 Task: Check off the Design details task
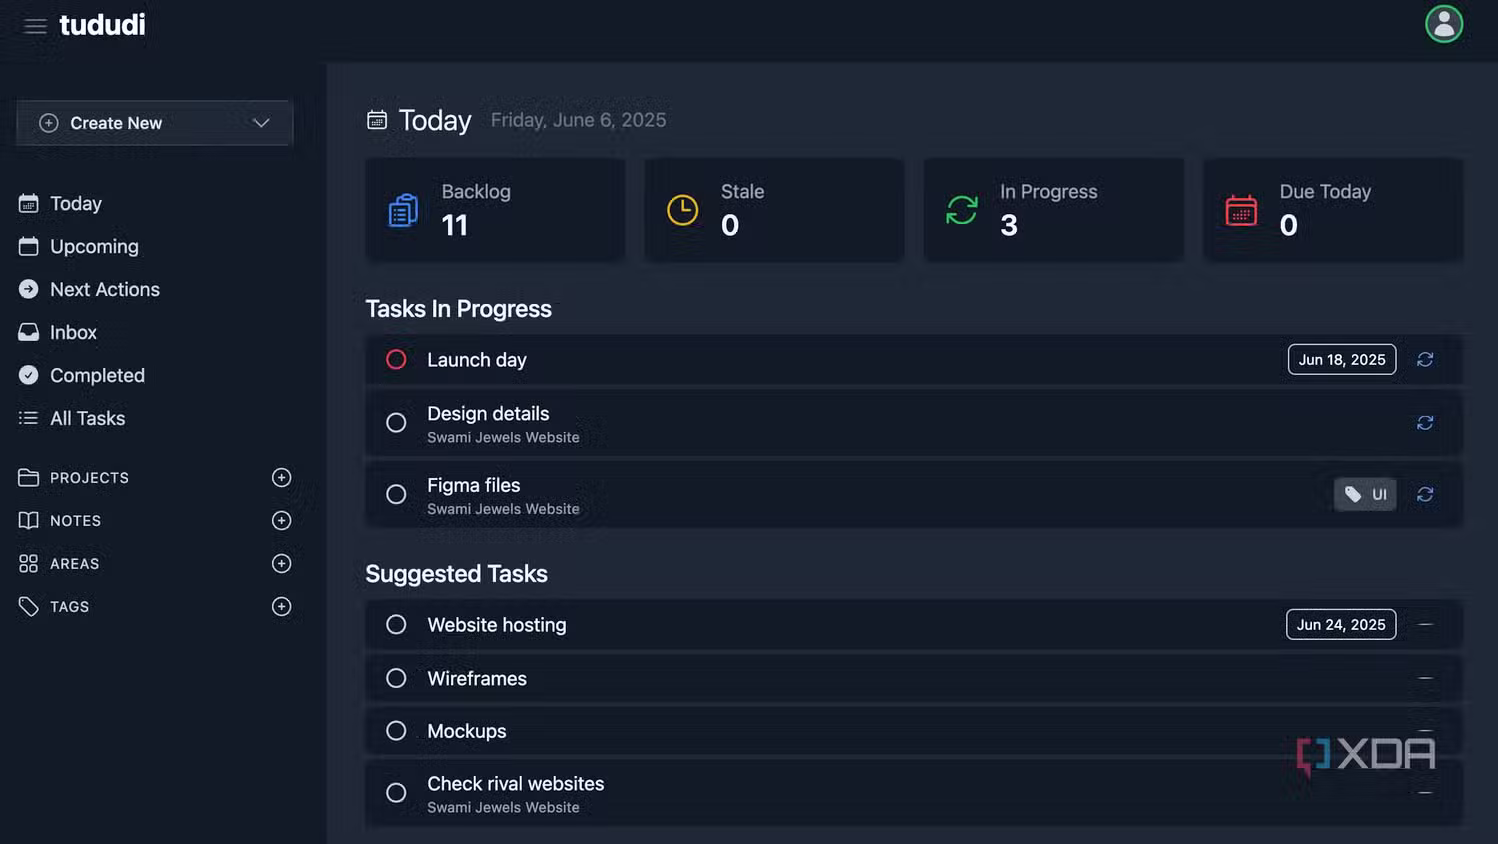[x=396, y=423]
